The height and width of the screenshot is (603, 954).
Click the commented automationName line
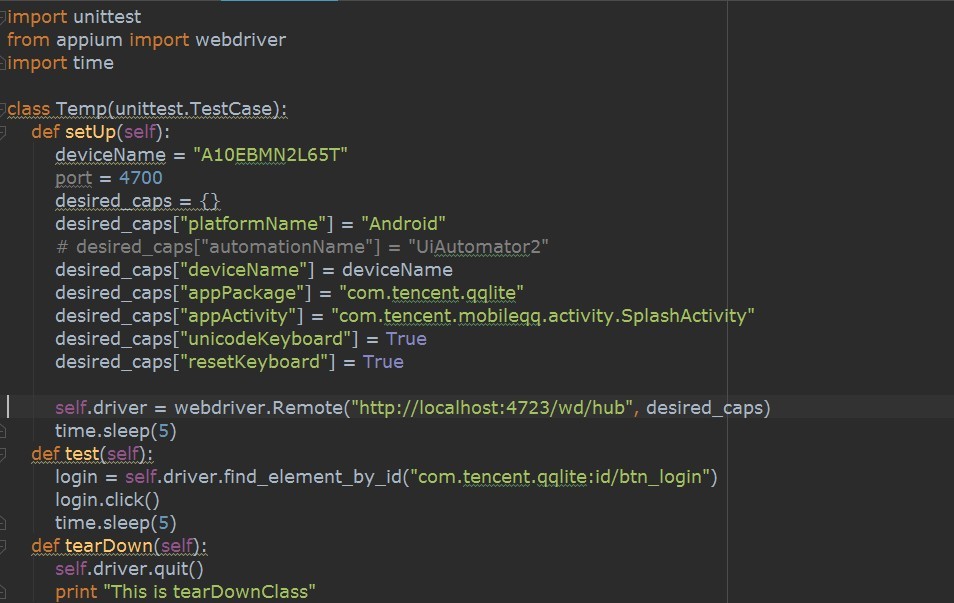(302, 247)
